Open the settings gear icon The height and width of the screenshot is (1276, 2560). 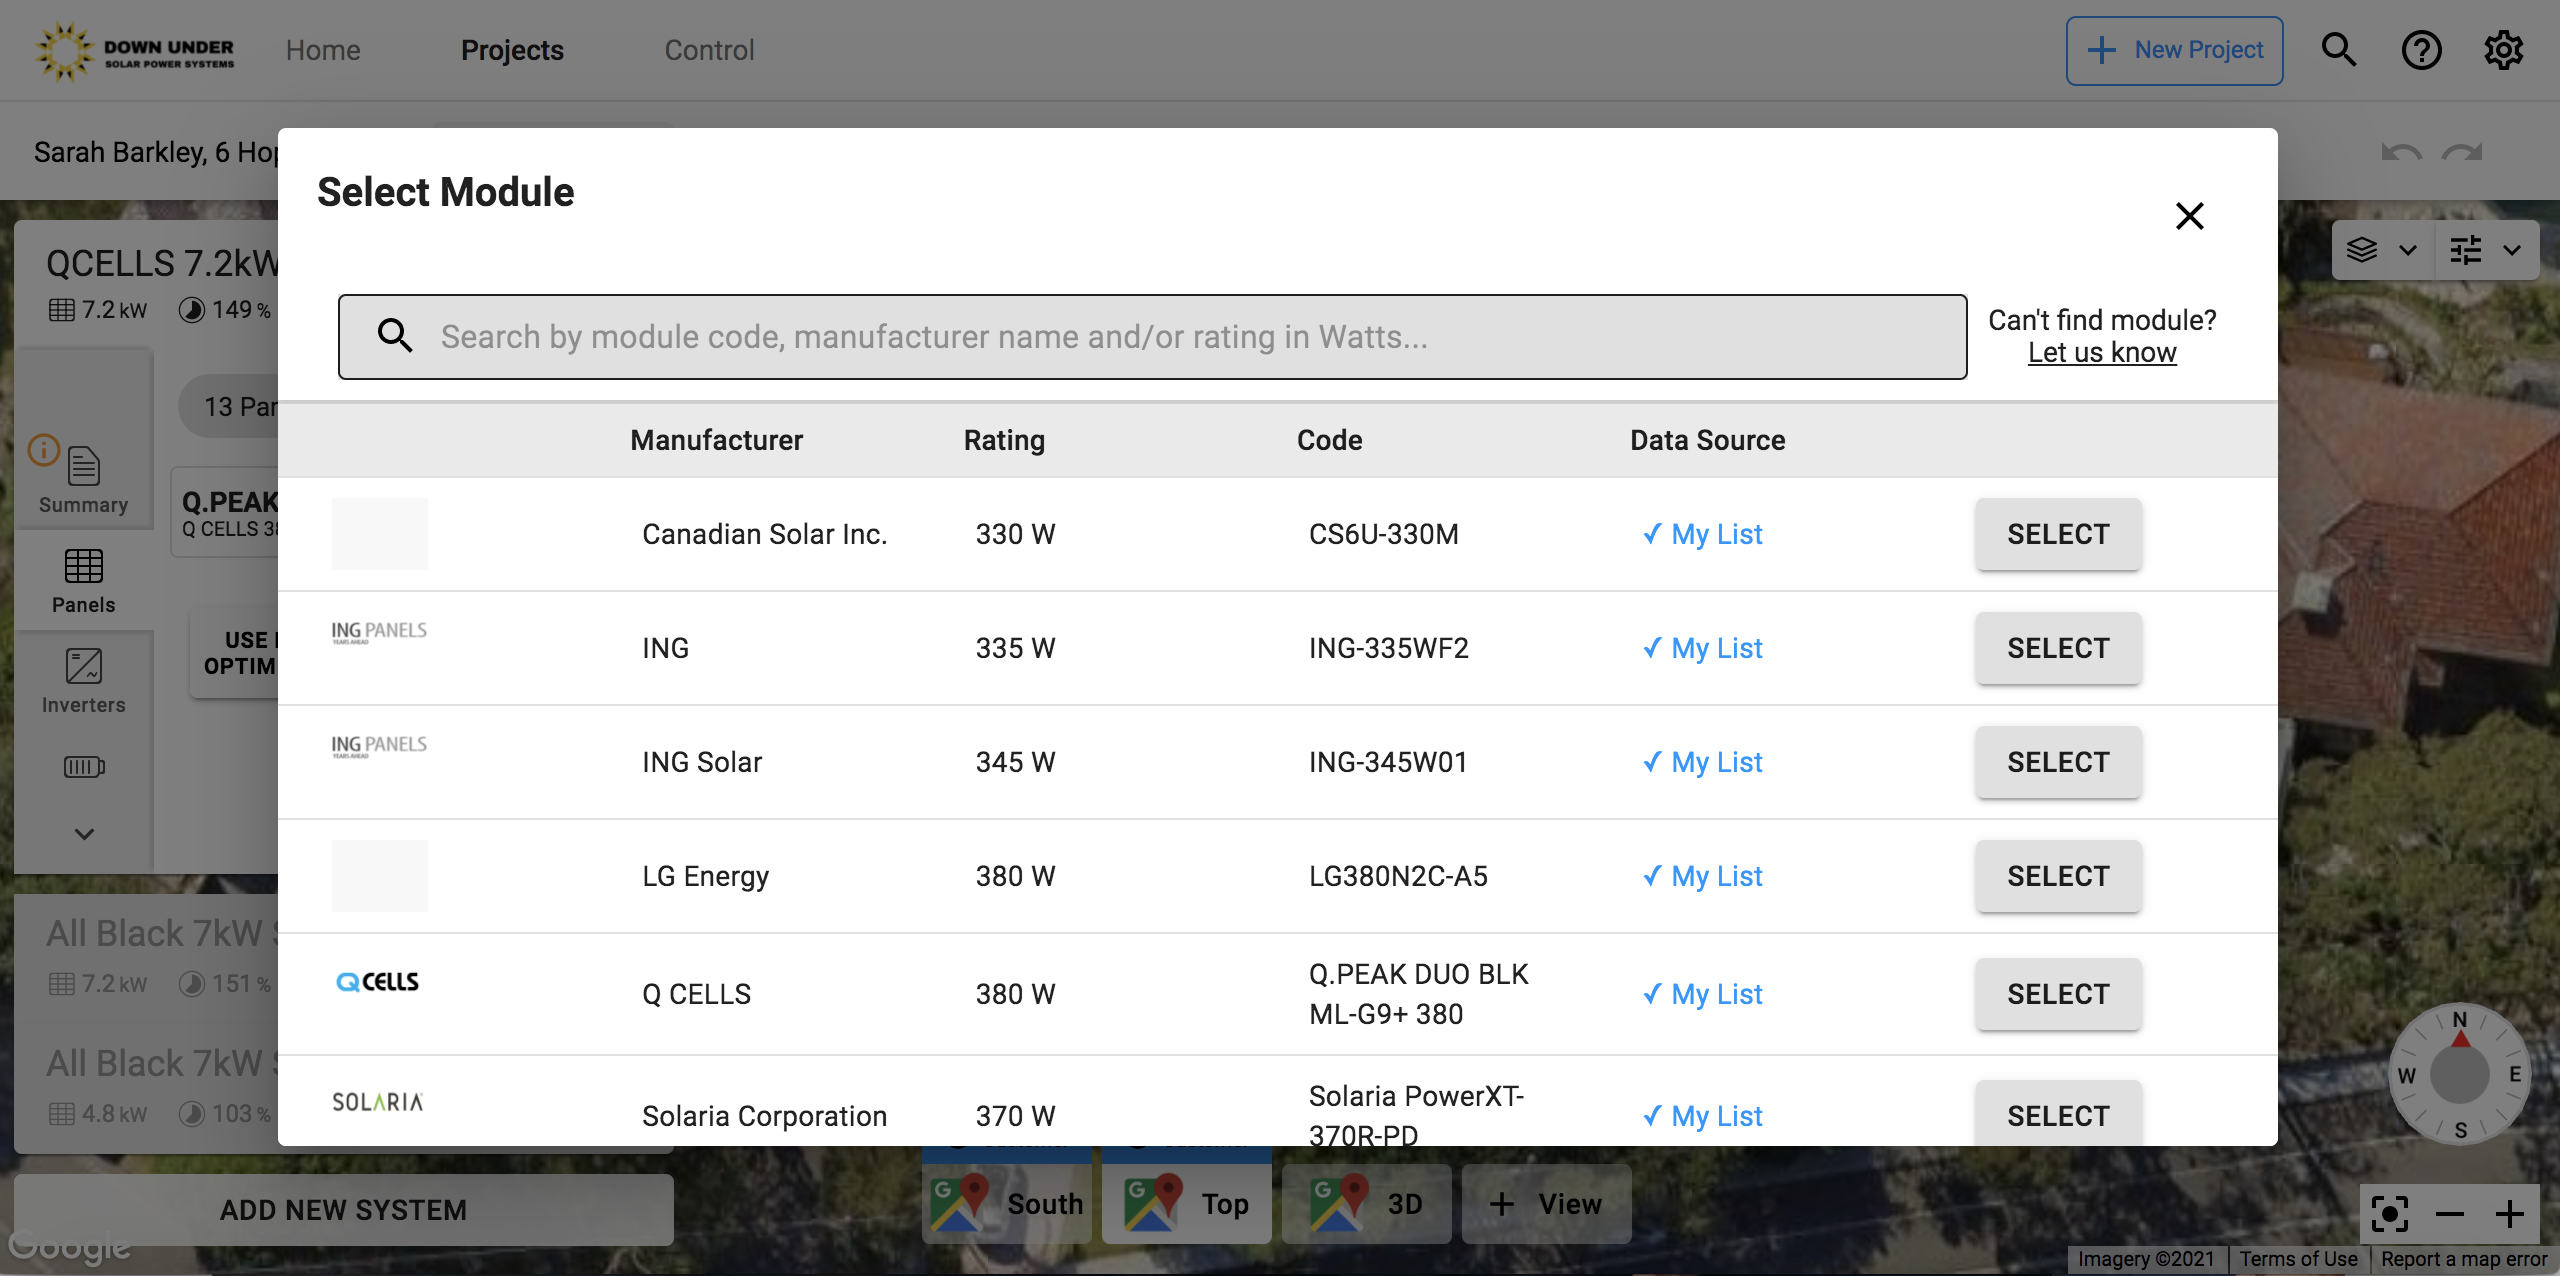tap(2504, 50)
